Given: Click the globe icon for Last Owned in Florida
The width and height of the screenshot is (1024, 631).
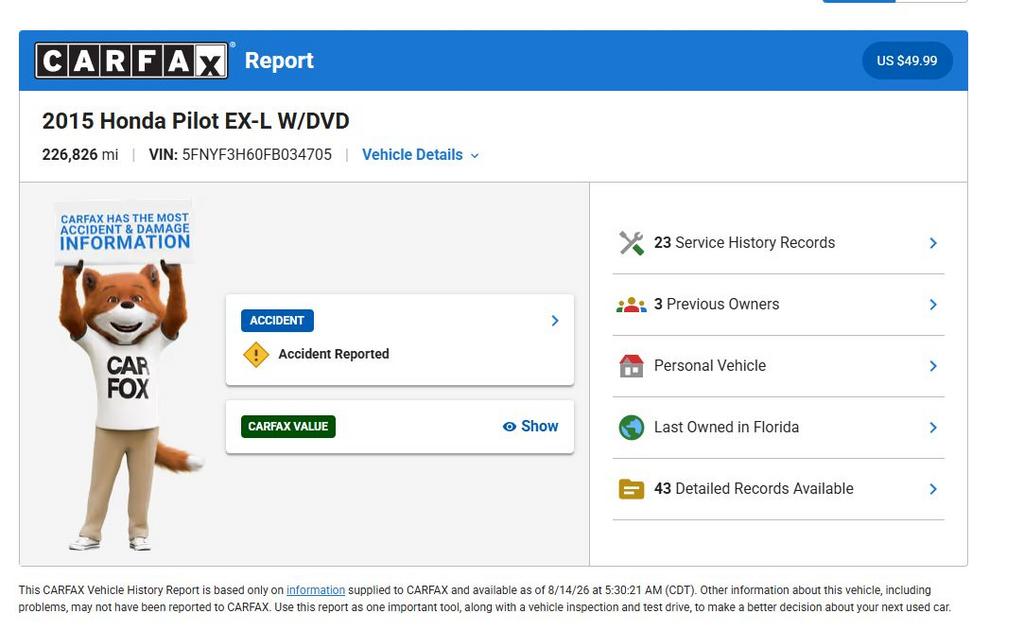Looking at the screenshot, I should coord(631,427).
